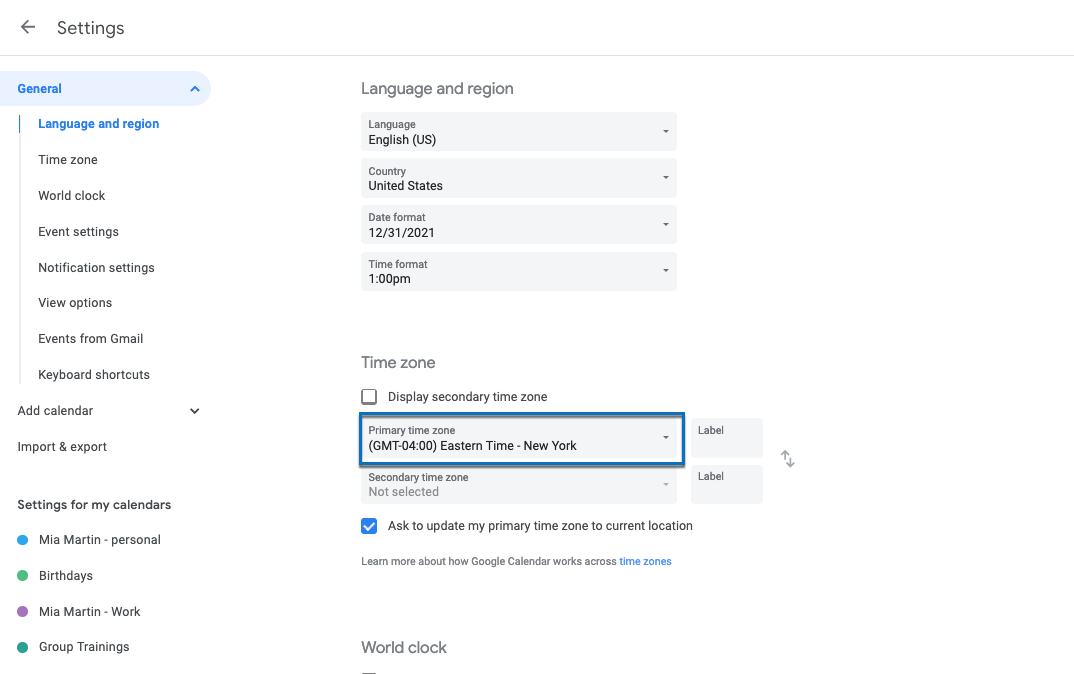Open Event settings in the sidebar
This screenshot has height=674, width=1074.
tap(78, 232)
